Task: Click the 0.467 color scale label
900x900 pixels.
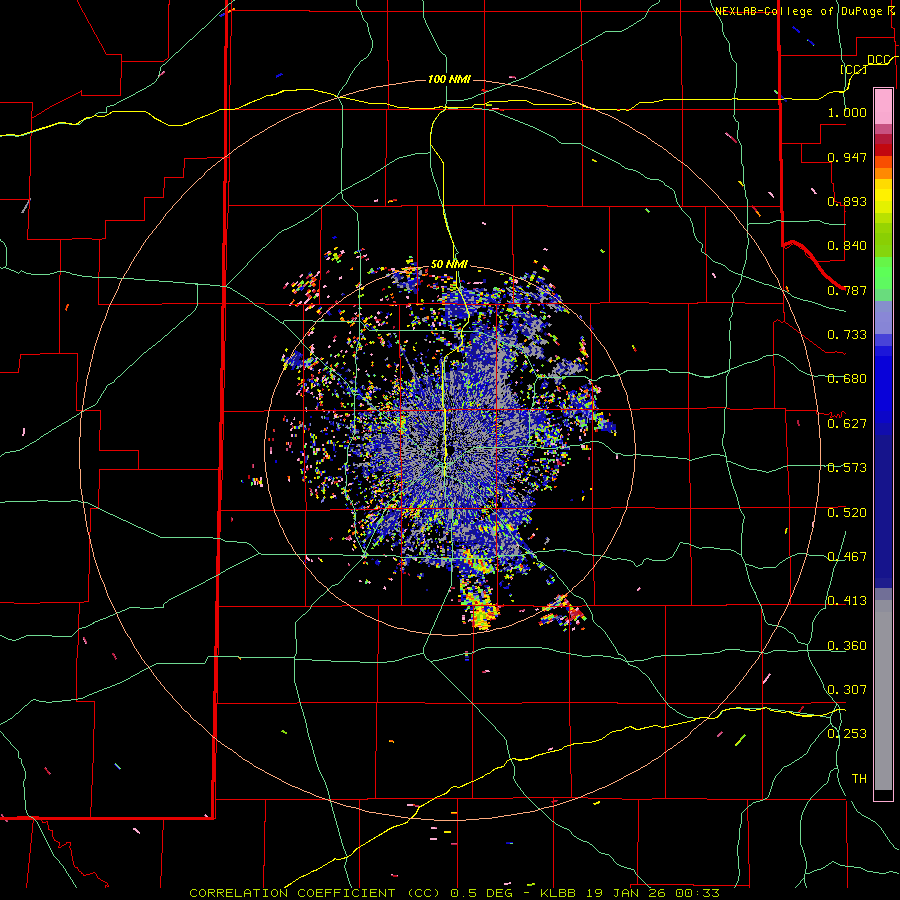Action: tap(847, 557)
